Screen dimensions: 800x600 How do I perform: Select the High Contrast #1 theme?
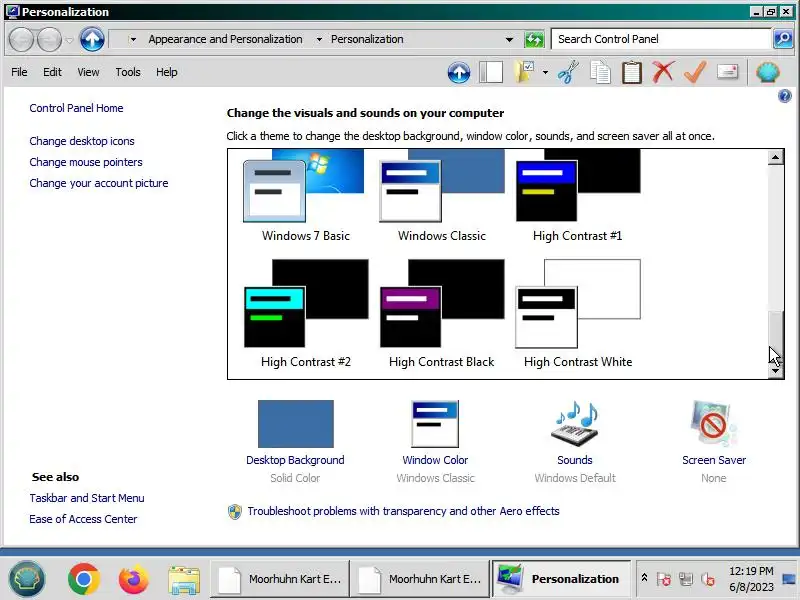click(578, 196)
